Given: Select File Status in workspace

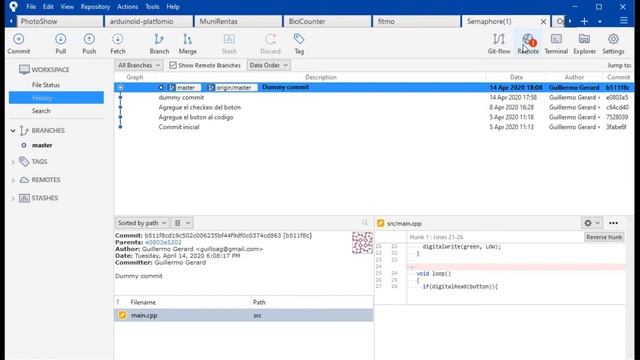Looking at the screenshot, I should click(x=46, y=85).
